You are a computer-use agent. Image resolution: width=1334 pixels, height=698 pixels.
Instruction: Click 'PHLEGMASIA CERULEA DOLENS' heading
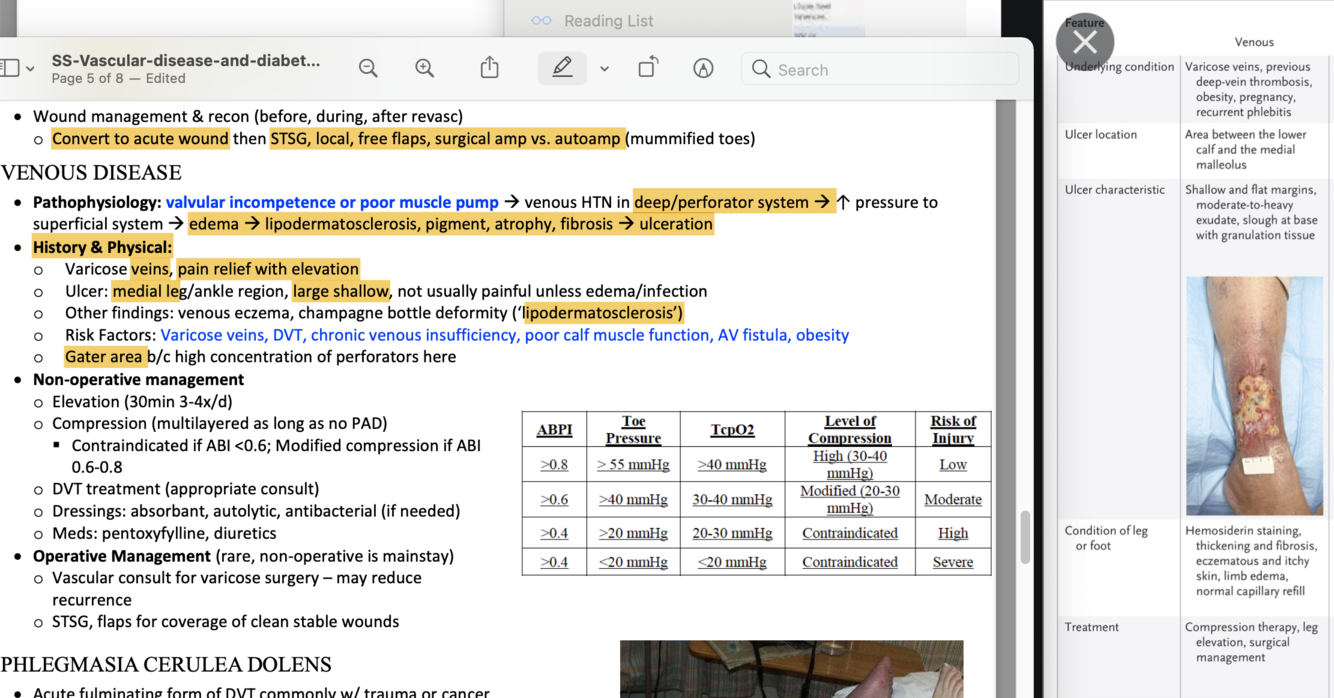(166, 664)
